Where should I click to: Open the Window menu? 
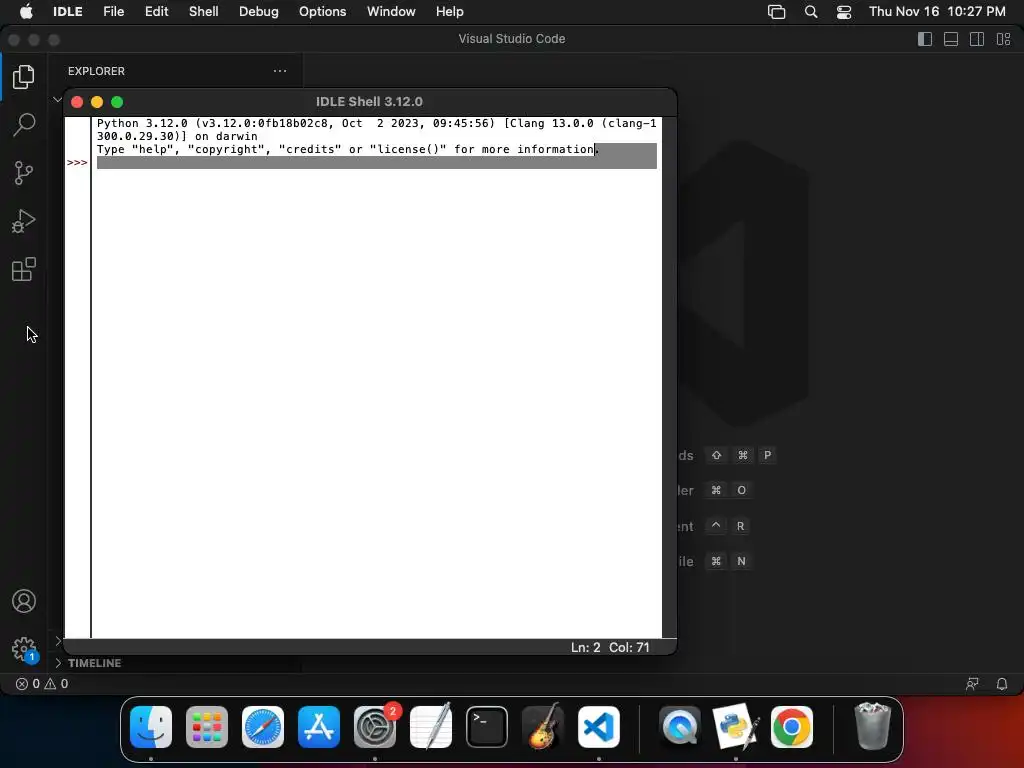coord(391,12)
